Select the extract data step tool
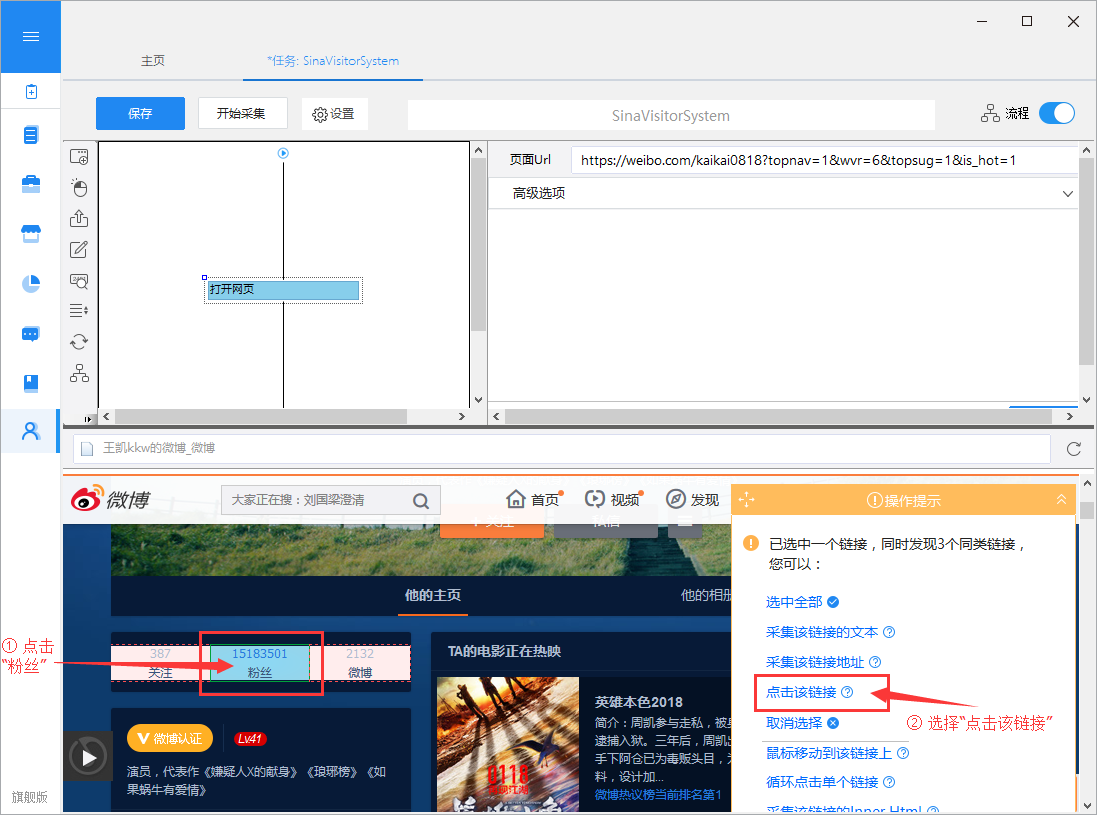The image size is (1097, 815). click(x=79, y=218)
